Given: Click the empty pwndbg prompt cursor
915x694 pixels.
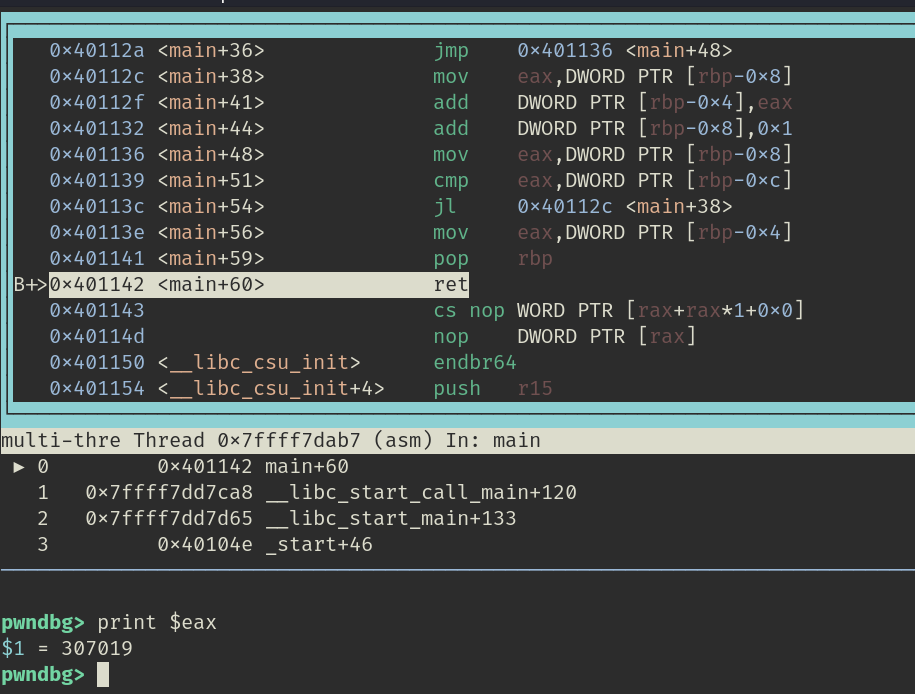Looking at the screenshot, I should pyautogui.click(x=103, y=675).
